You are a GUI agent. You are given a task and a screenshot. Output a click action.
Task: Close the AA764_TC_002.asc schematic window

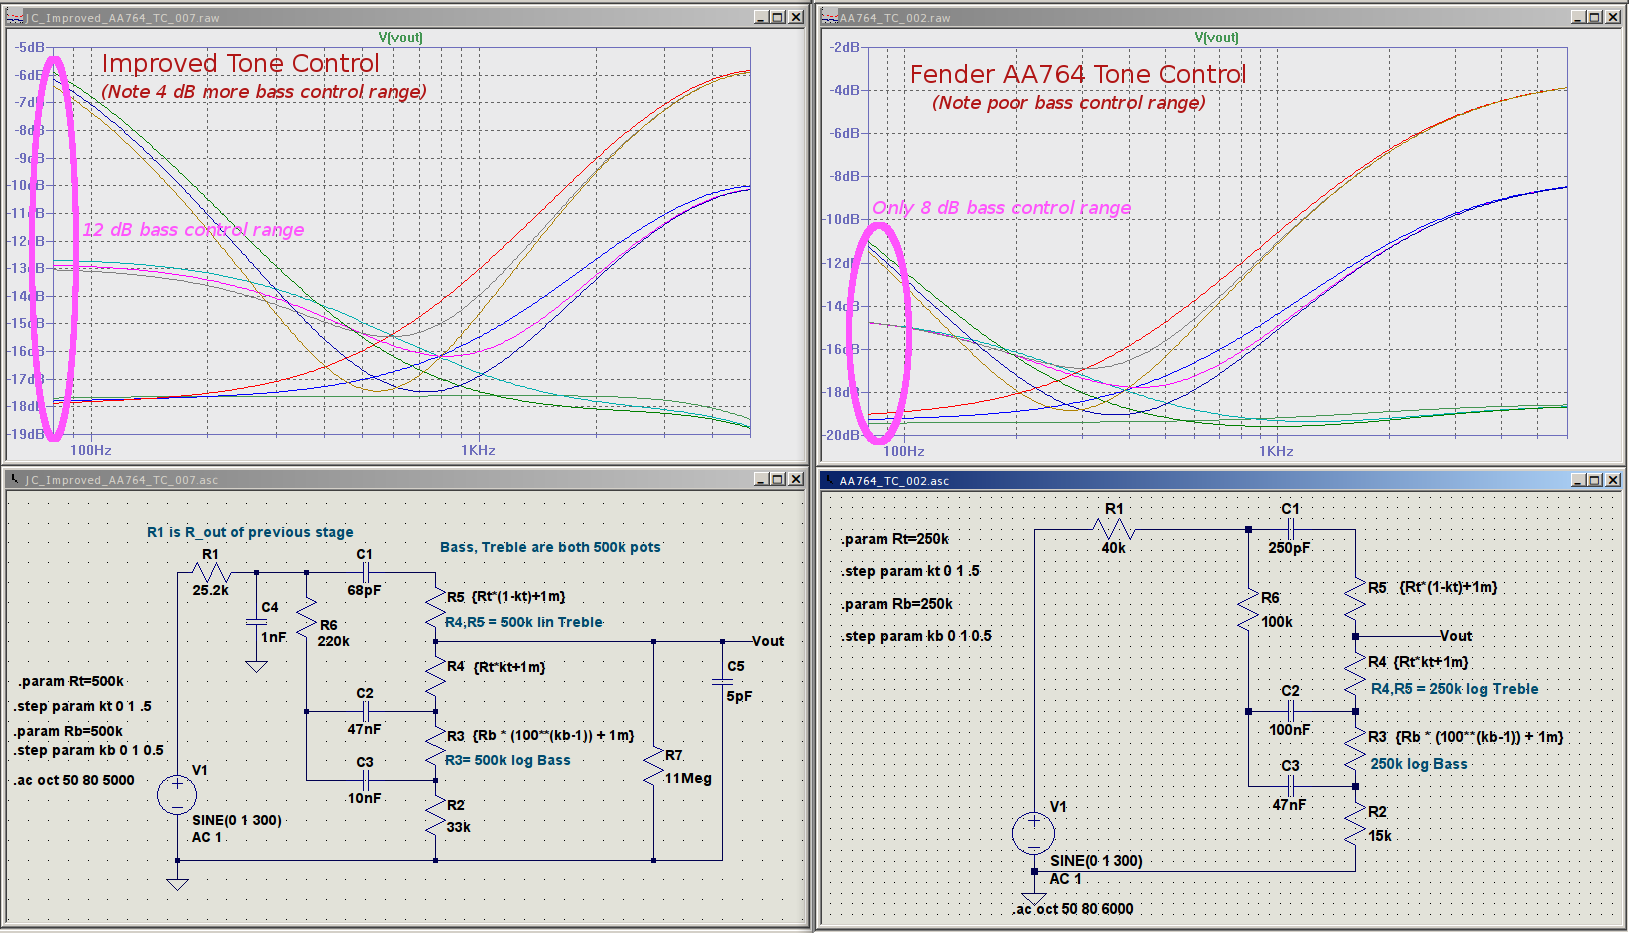(x=1612, y=480)
